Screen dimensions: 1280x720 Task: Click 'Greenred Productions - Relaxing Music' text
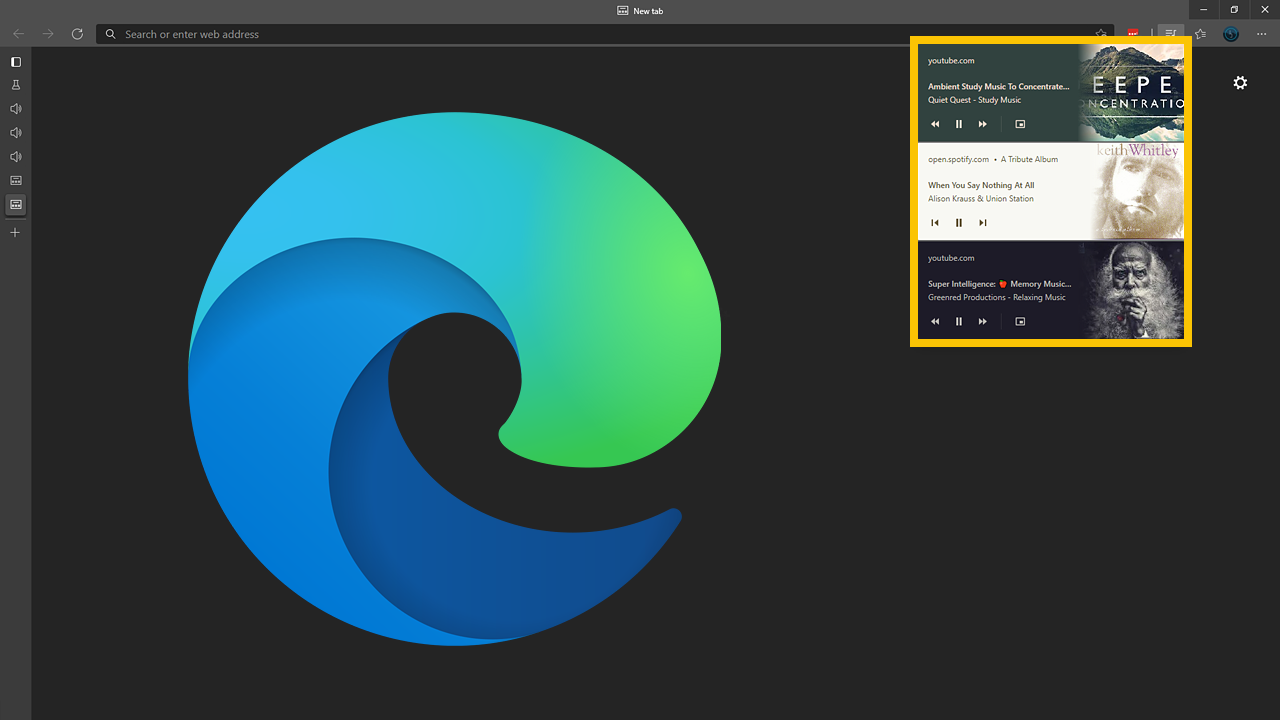pyautogui.click(x=997, y=297)
